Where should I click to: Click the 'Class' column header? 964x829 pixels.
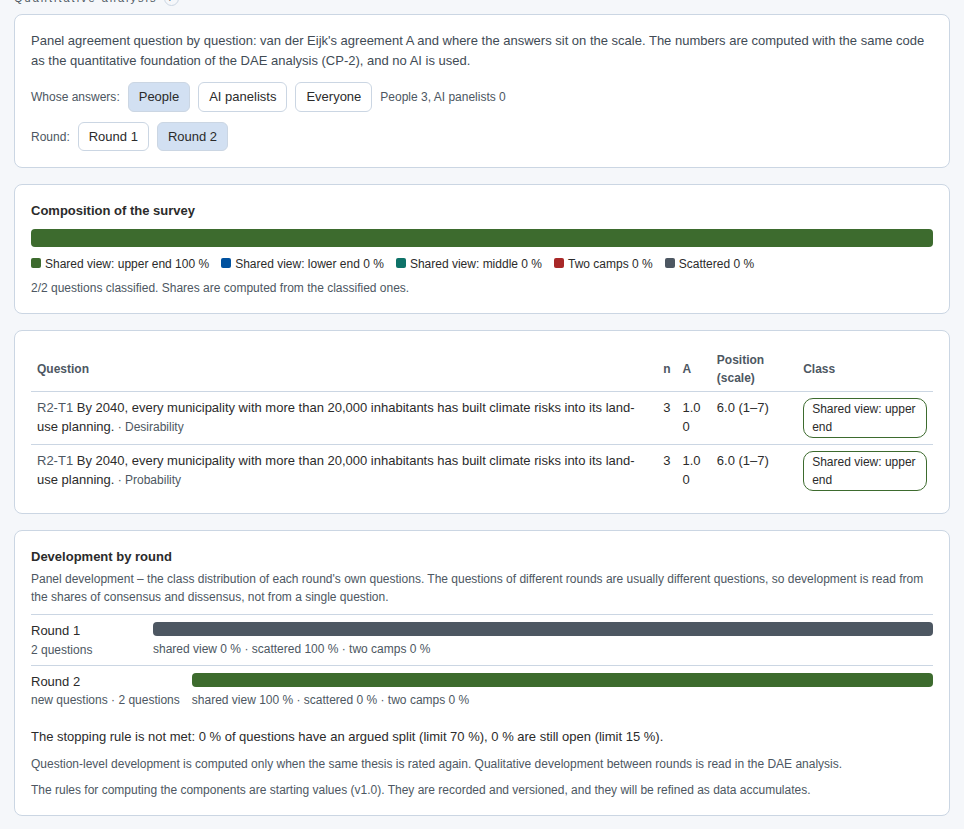click(x=819, y=368)
